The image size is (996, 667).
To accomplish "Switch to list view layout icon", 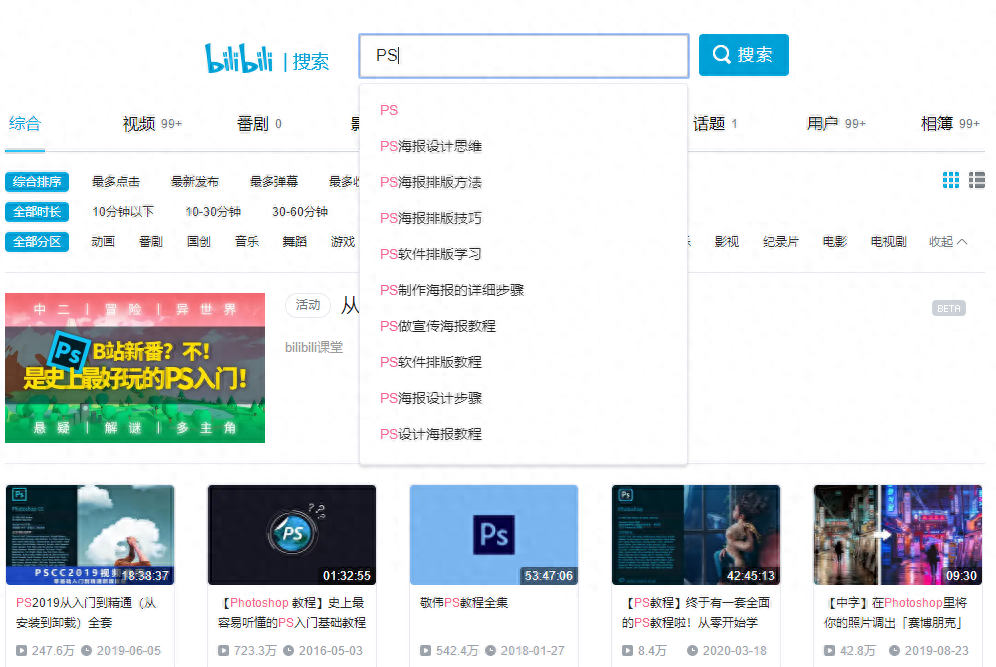I will 977,180.
